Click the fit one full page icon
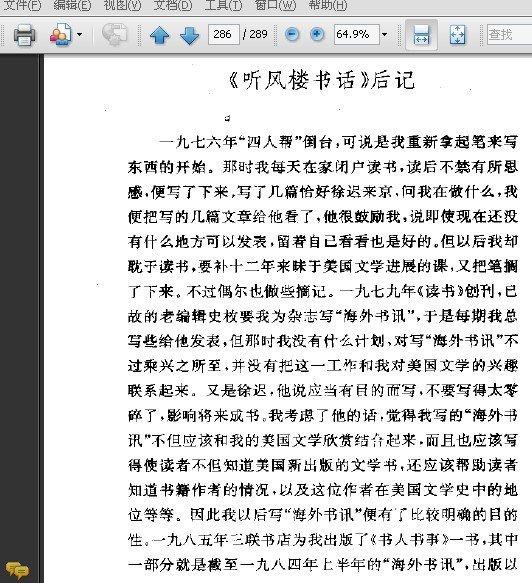The height and width of the screenshot is (583, 532). coord(457,35)
